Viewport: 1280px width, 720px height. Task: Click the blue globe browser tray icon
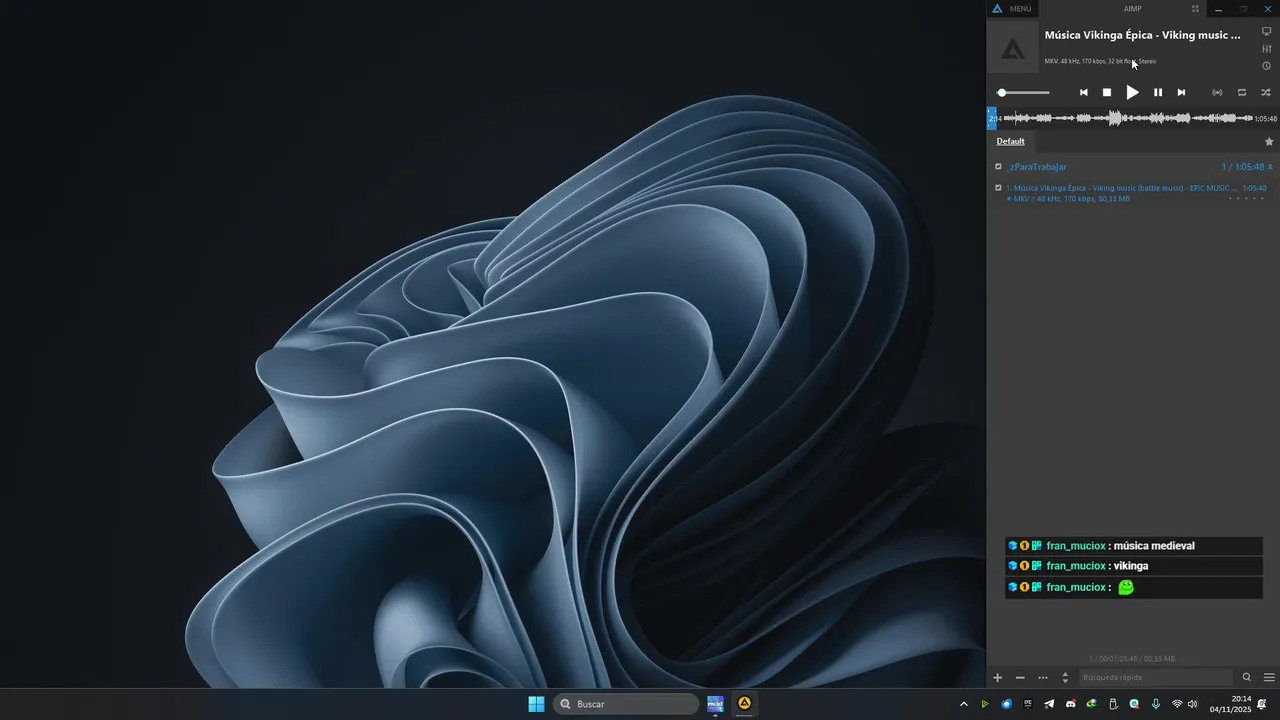click(x=1007, y=704)
